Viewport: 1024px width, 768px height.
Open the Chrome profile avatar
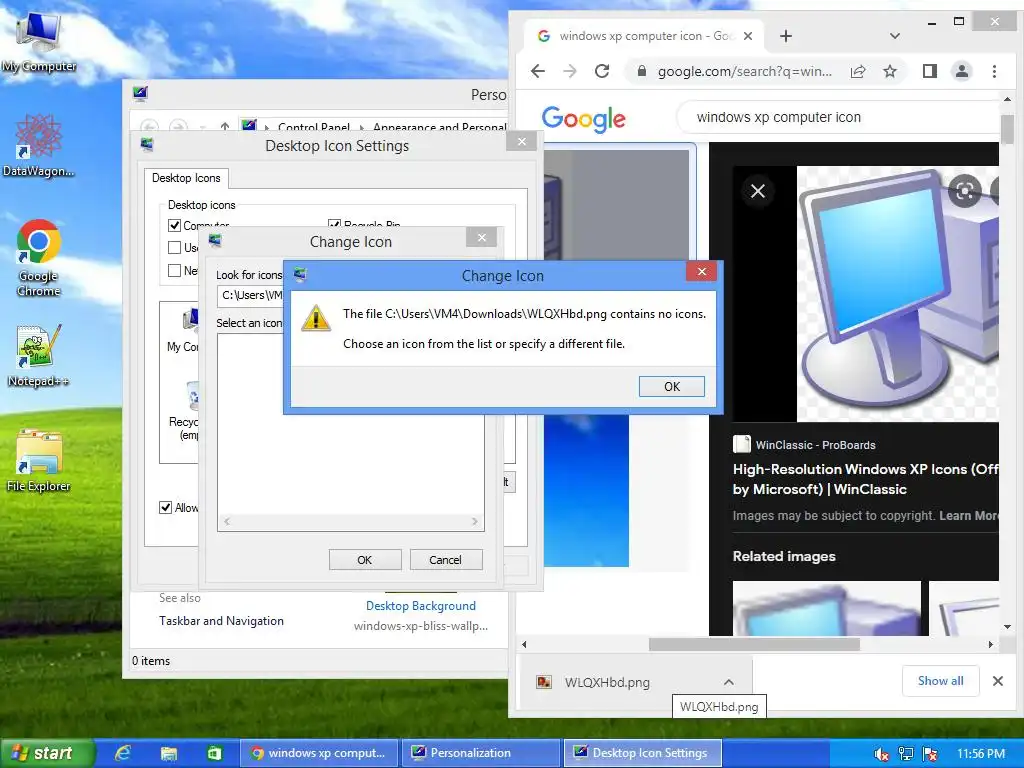point(961,71)
